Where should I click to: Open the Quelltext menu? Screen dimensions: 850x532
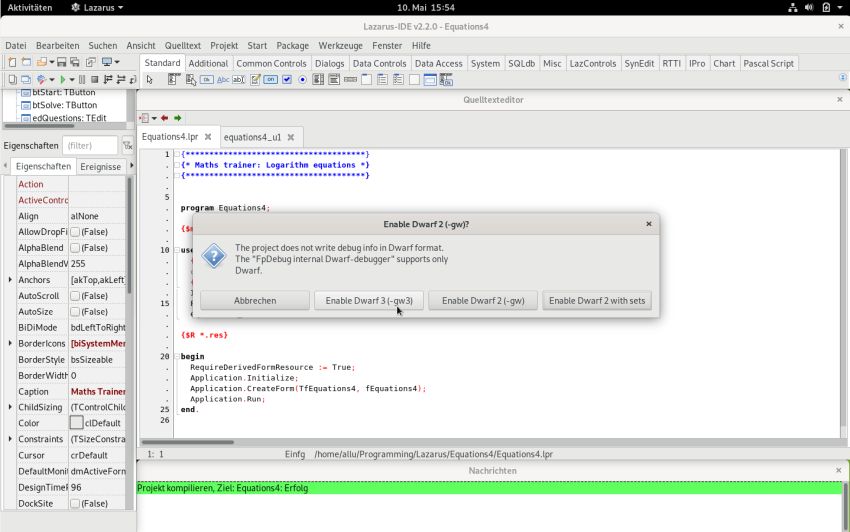click(183, 46)
